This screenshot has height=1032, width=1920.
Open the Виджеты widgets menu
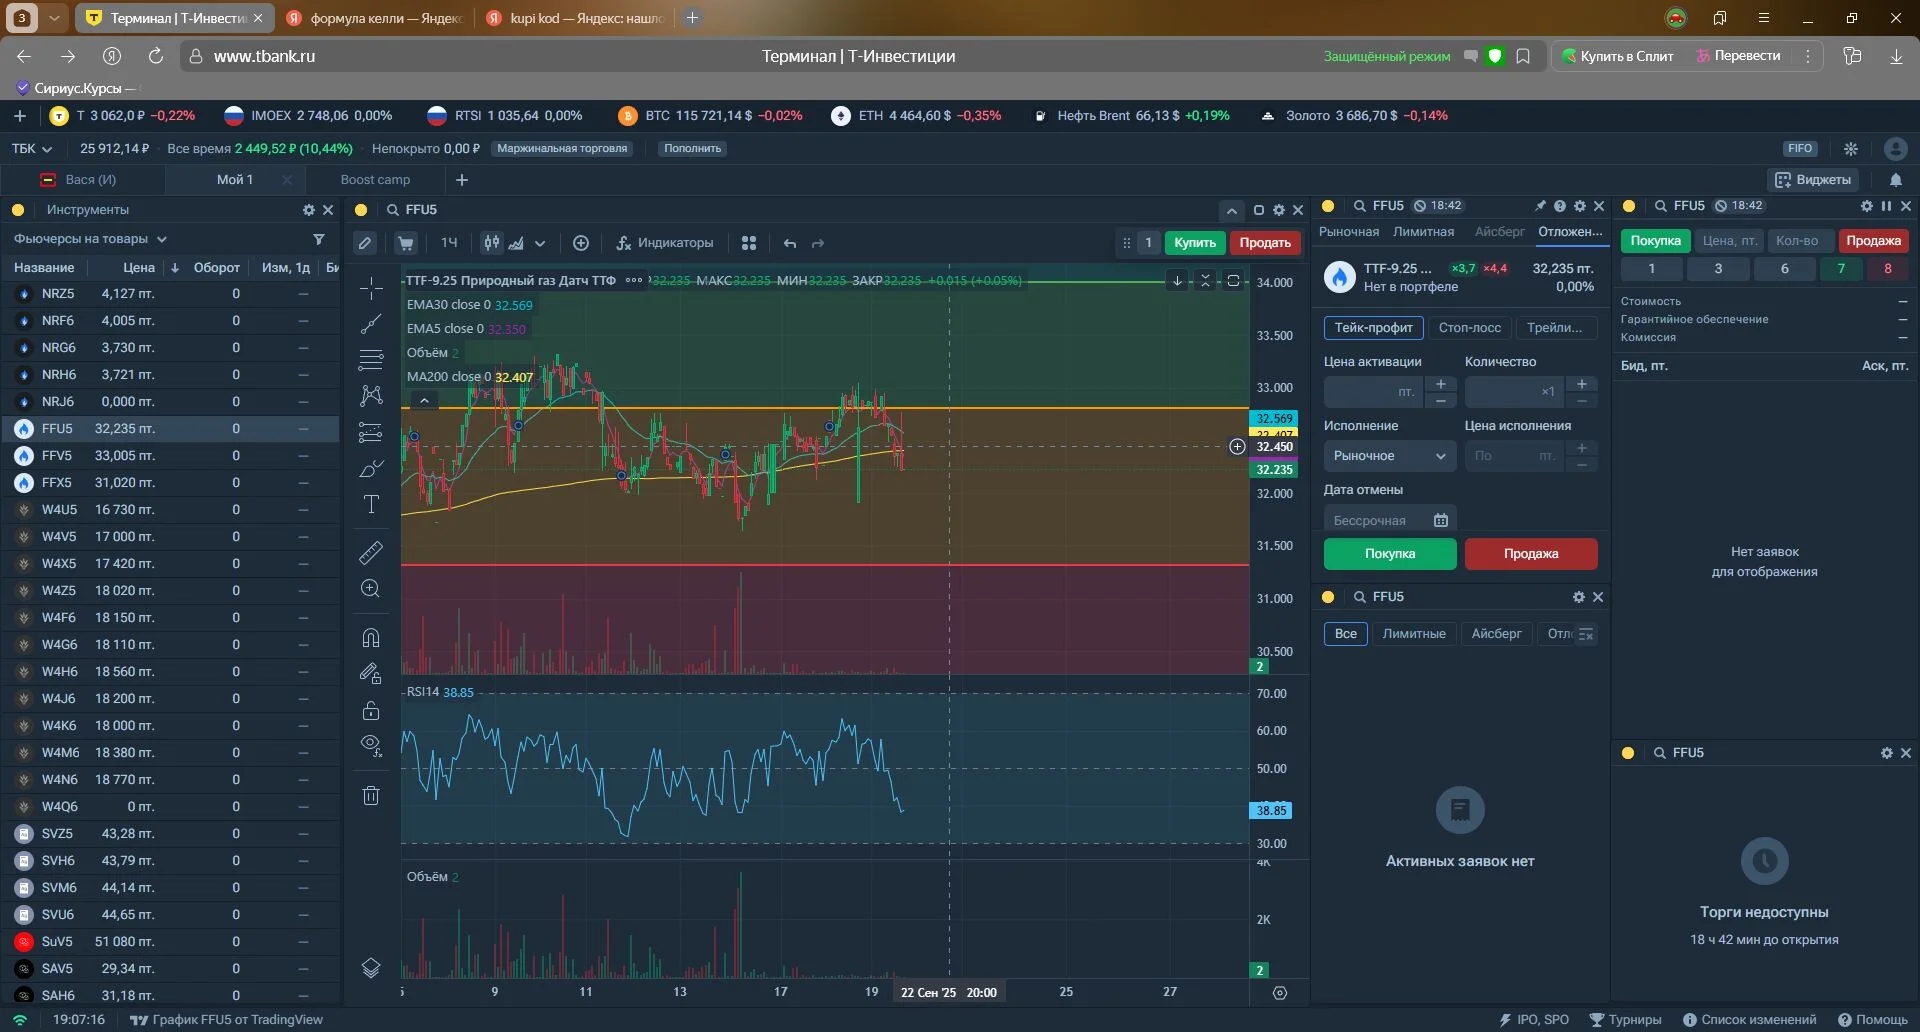tap(1813, 180)
